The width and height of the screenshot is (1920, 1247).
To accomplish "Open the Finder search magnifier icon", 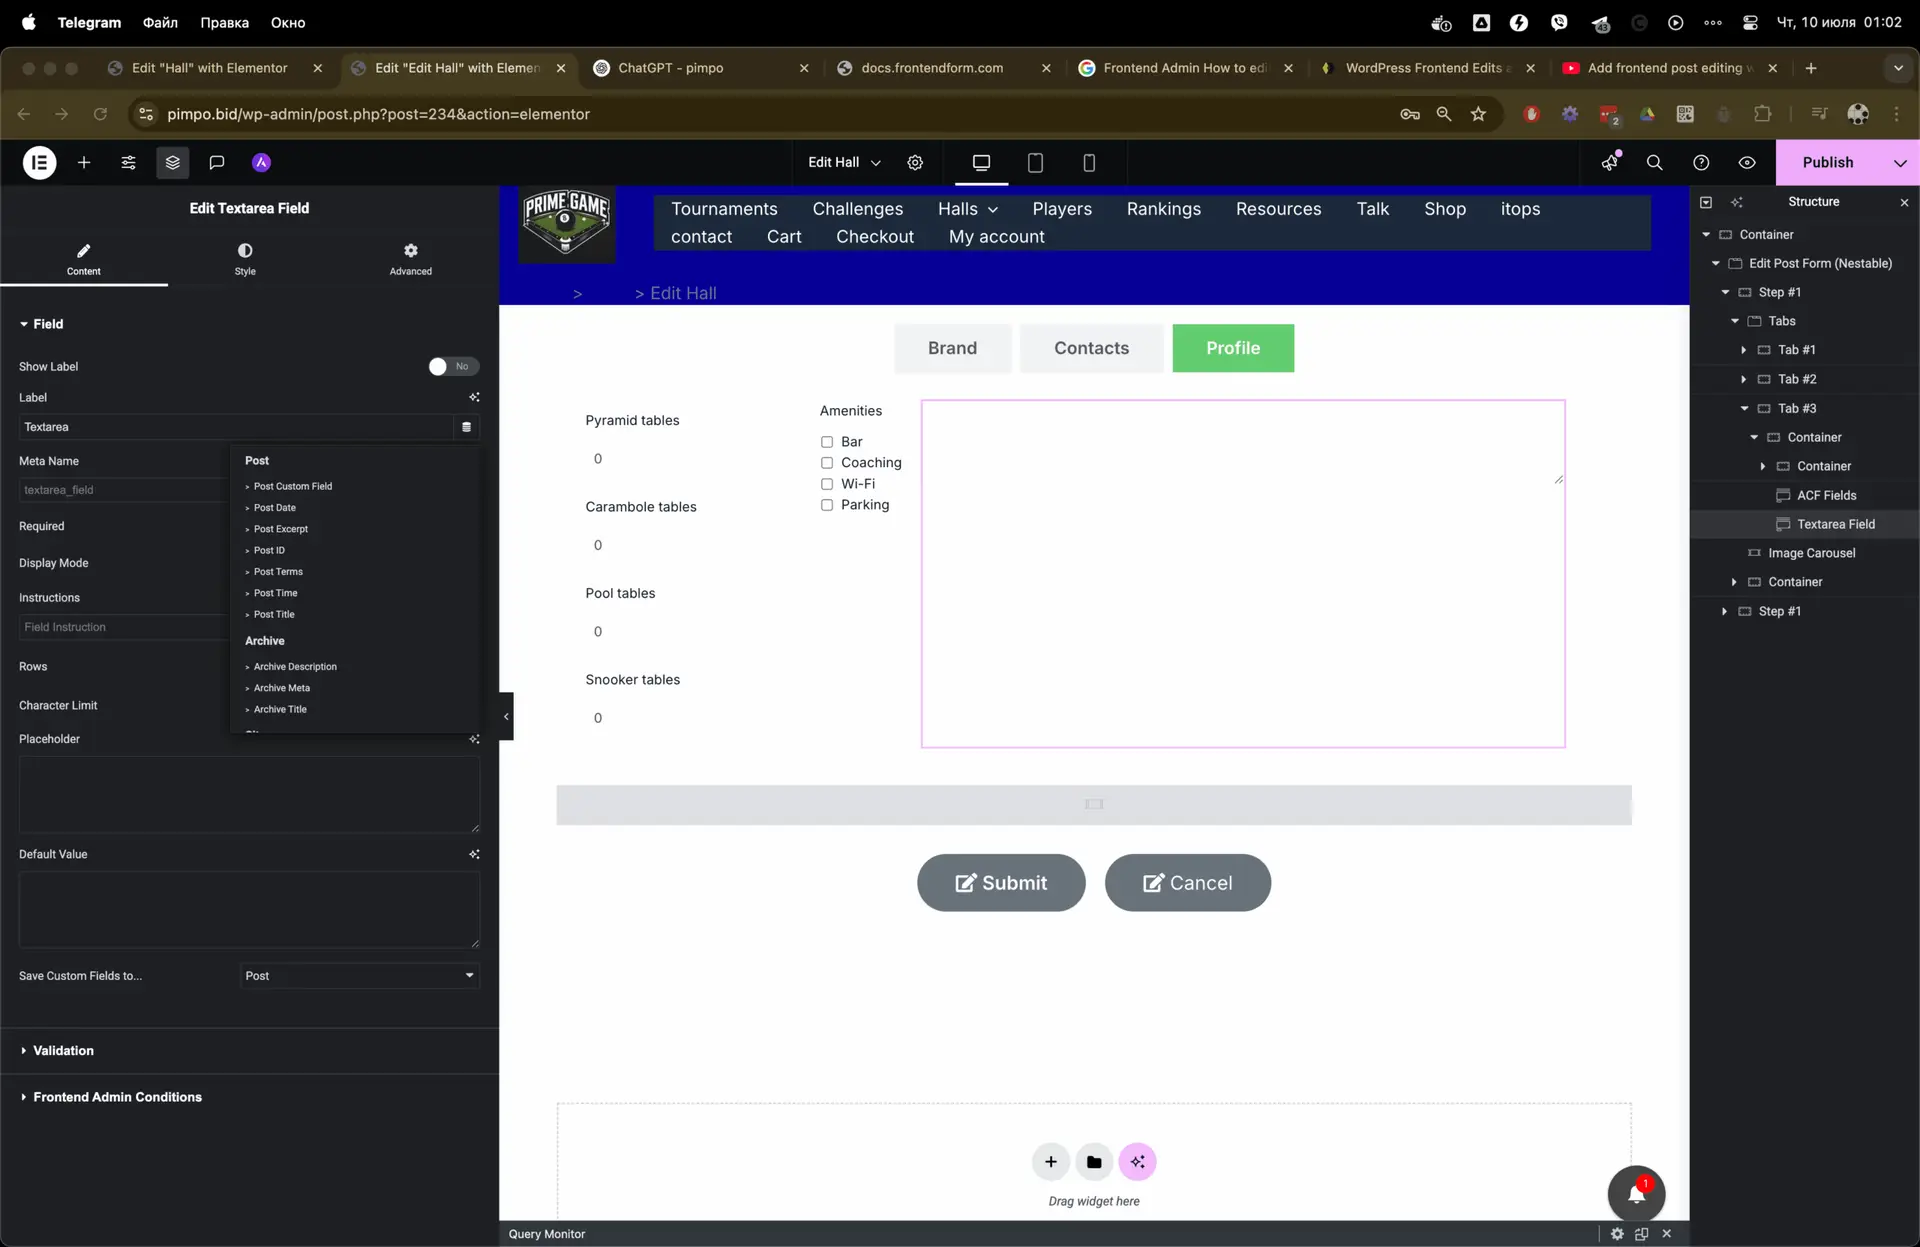I will coord(1655,162).
